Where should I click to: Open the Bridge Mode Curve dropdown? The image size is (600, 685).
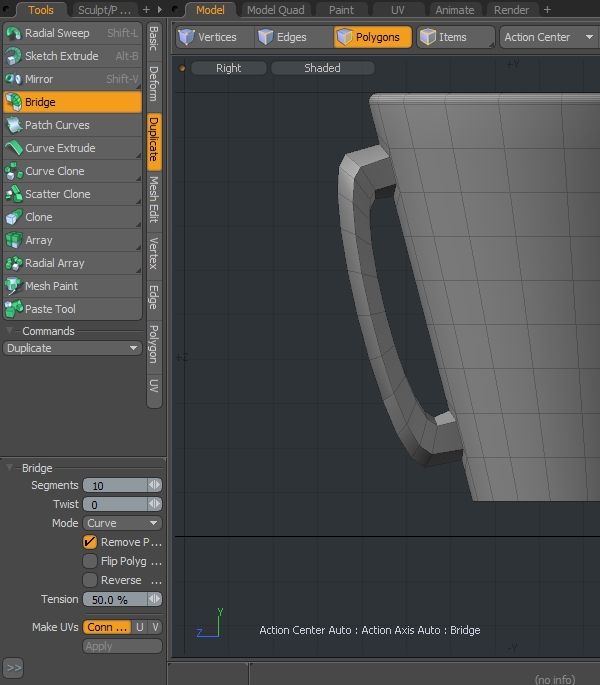coord(122,523)
